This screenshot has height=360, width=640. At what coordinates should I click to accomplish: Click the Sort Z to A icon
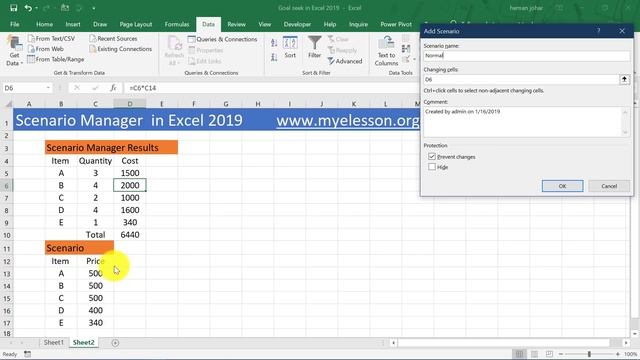click(x=274, y=58)
